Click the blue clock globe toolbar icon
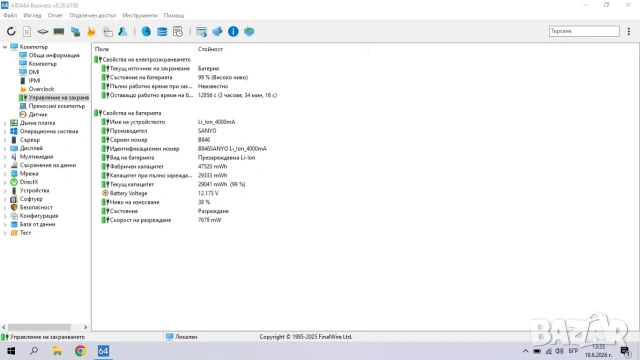This screenshot has height=360, width=640. coord(146,31)
